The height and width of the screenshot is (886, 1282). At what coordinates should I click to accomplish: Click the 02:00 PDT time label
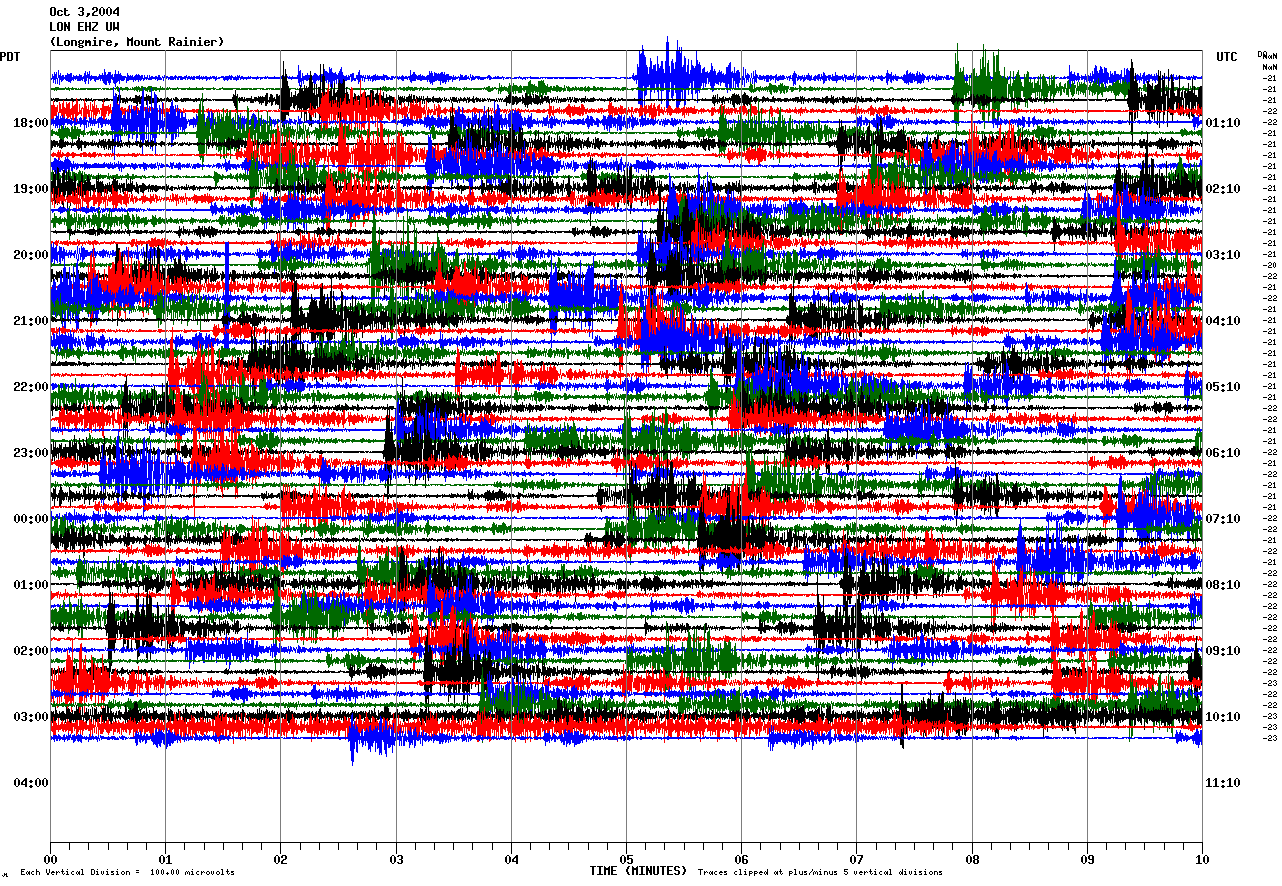(x=30, y=651)
